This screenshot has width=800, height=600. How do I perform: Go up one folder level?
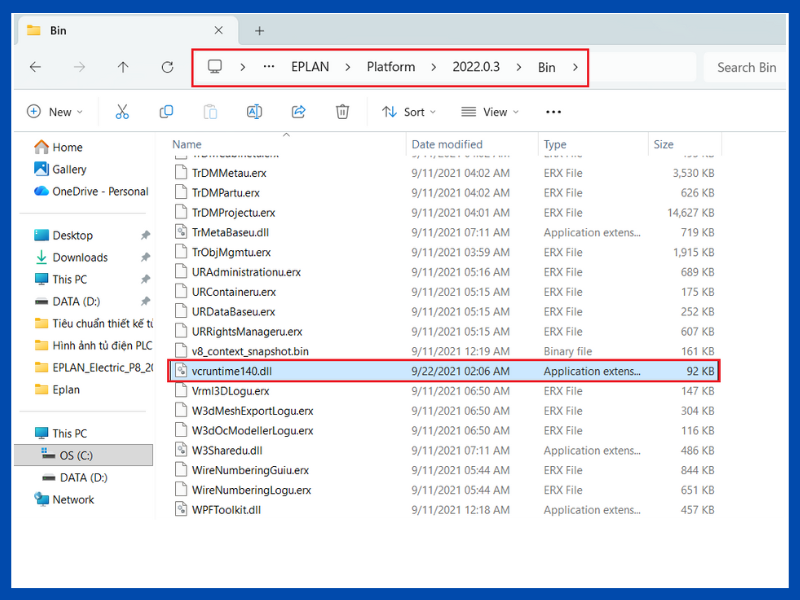point(123,67)
